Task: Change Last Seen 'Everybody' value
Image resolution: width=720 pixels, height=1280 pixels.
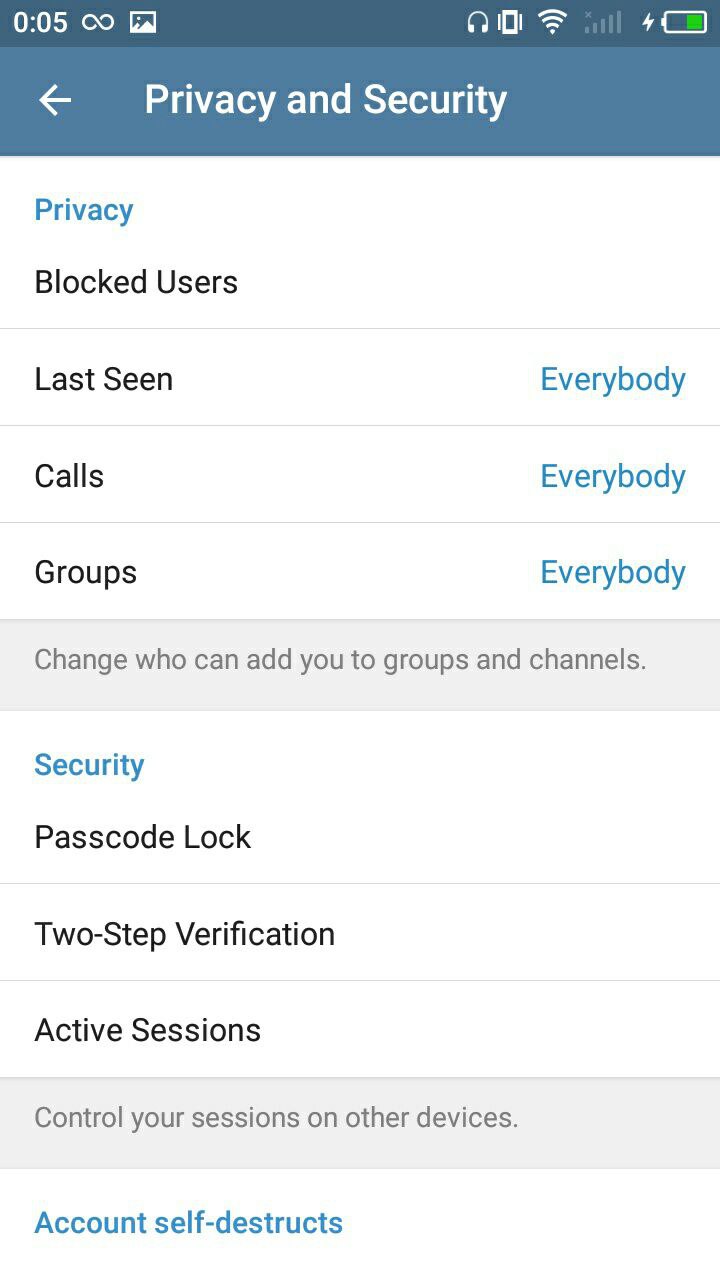Action: [x=612, y=379]
